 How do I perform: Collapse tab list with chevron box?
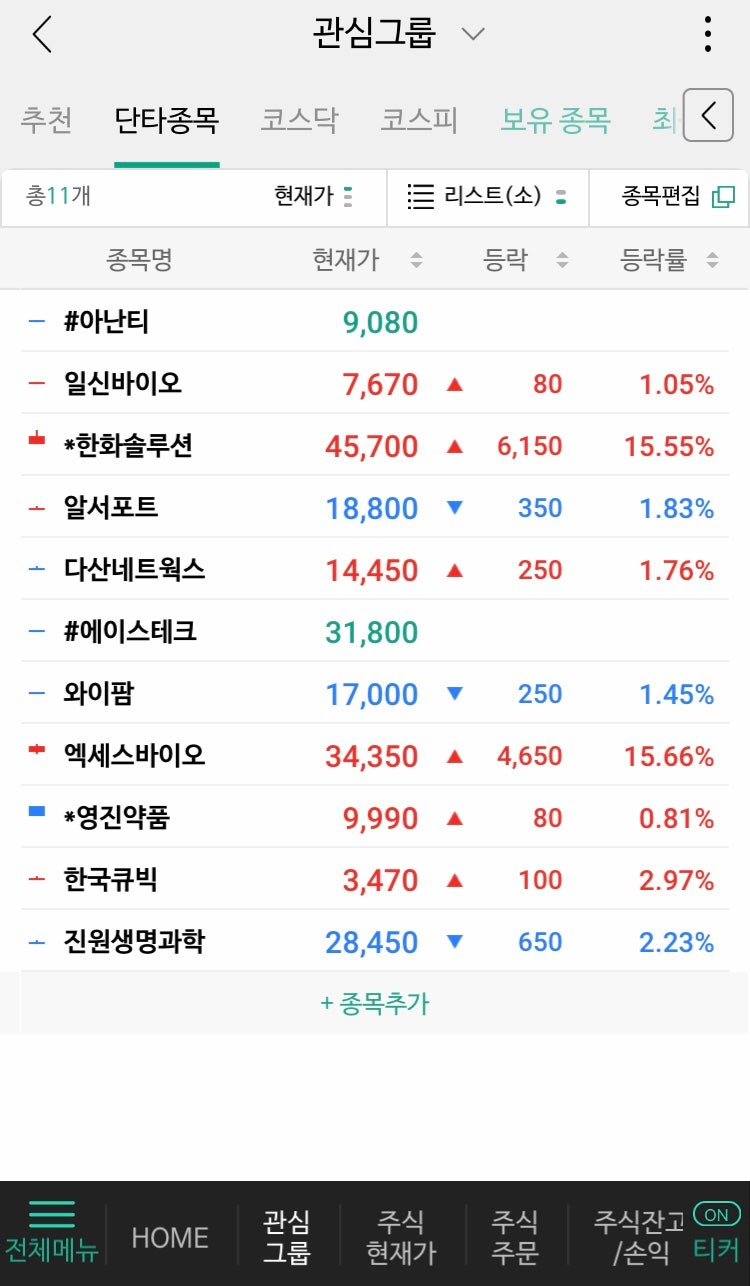pos(708,115)
